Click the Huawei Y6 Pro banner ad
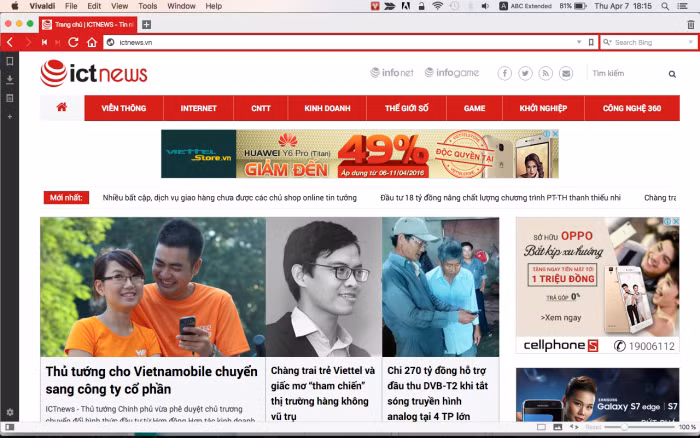700x438 pixels. (359, 154)
